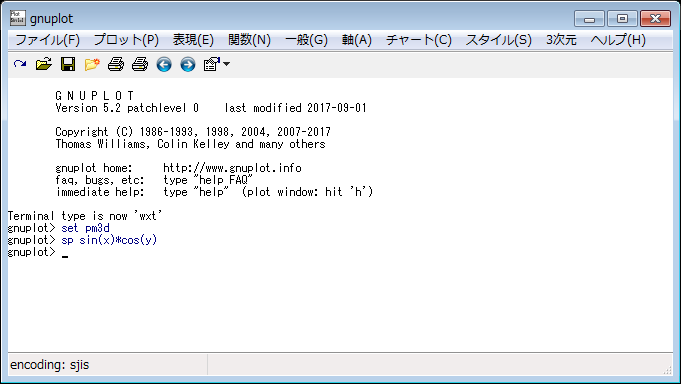Click the 'sp sin(x)*cos(y)' command text
The height and width of the screenshot is (384, 681).
pyautogui.click(x=109, y=240)
